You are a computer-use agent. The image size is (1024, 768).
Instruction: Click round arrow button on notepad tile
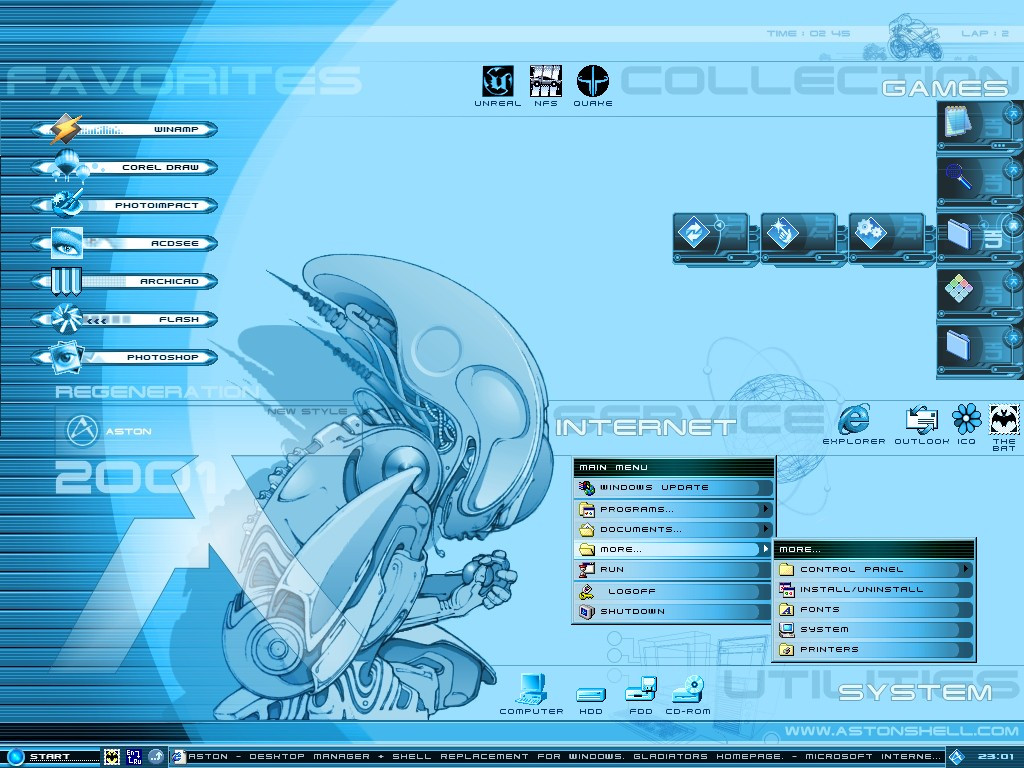point(1014,114)
